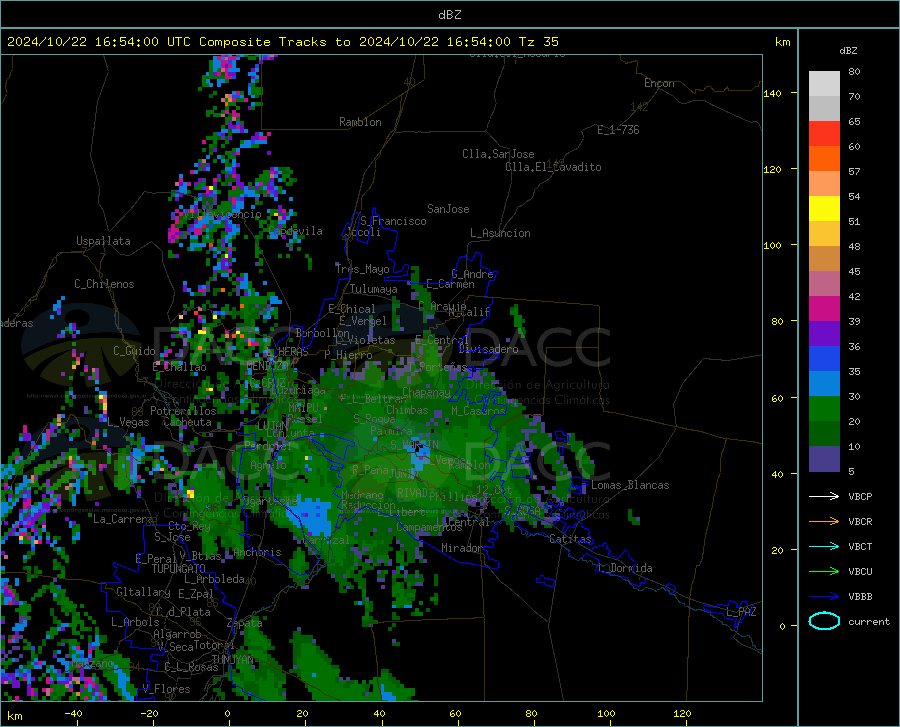Select the light blue 30 dBZ swatch
The image size is (900, 727).
tap(824, 384)
